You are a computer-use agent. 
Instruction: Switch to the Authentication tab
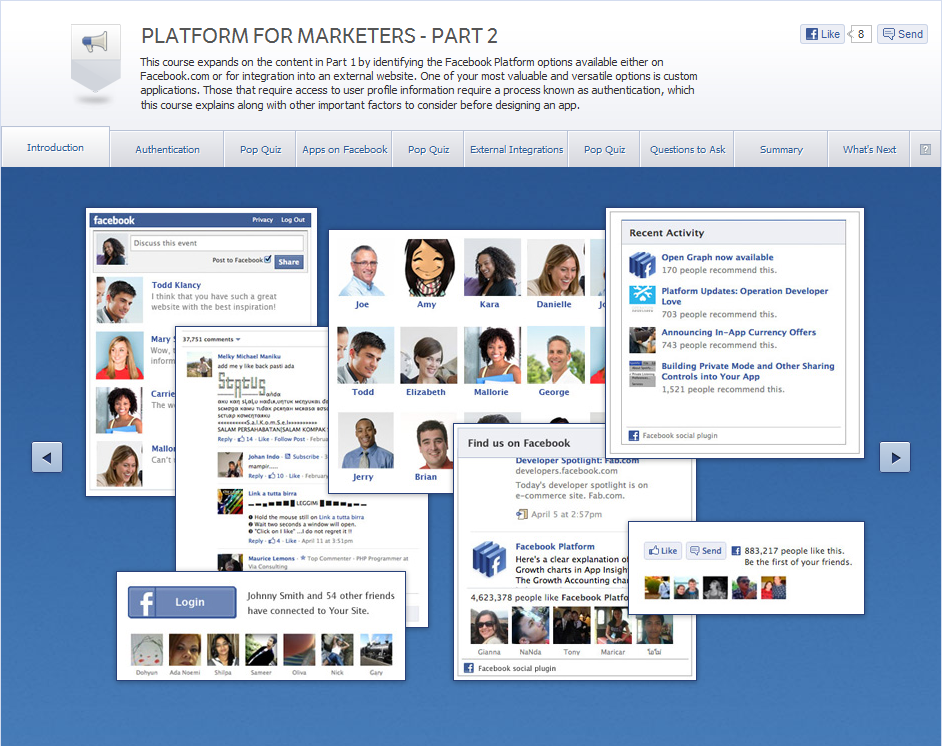[x=167, y=150]
